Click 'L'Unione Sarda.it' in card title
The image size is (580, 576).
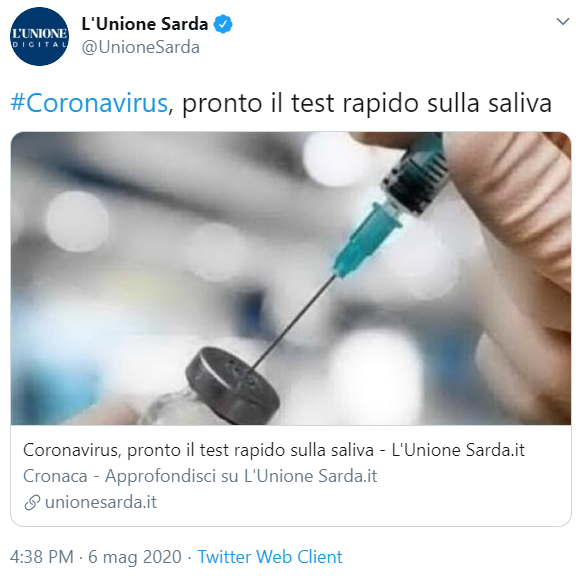click(x=458, y=450)
